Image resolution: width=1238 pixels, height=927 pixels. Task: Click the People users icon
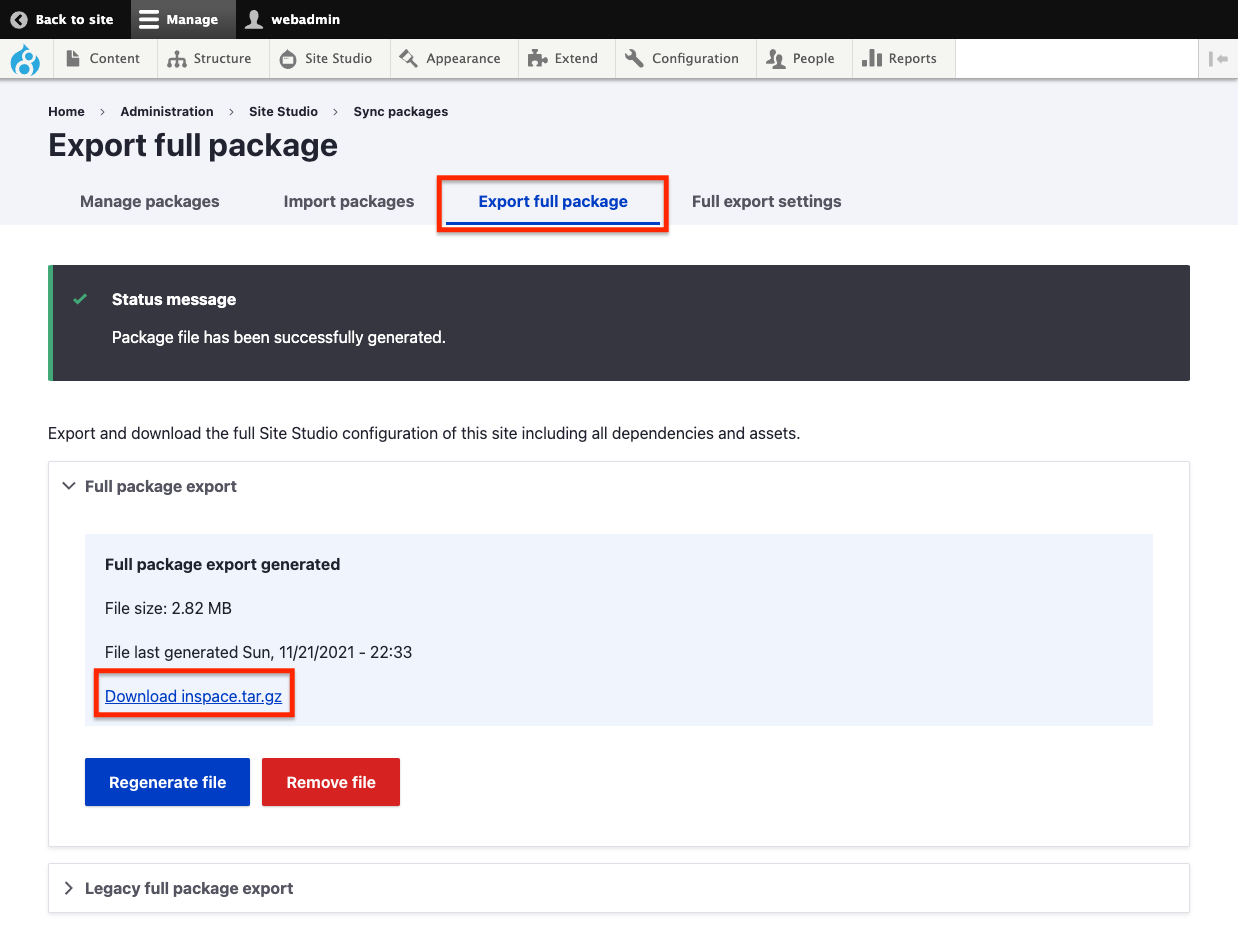pos(775,59)
